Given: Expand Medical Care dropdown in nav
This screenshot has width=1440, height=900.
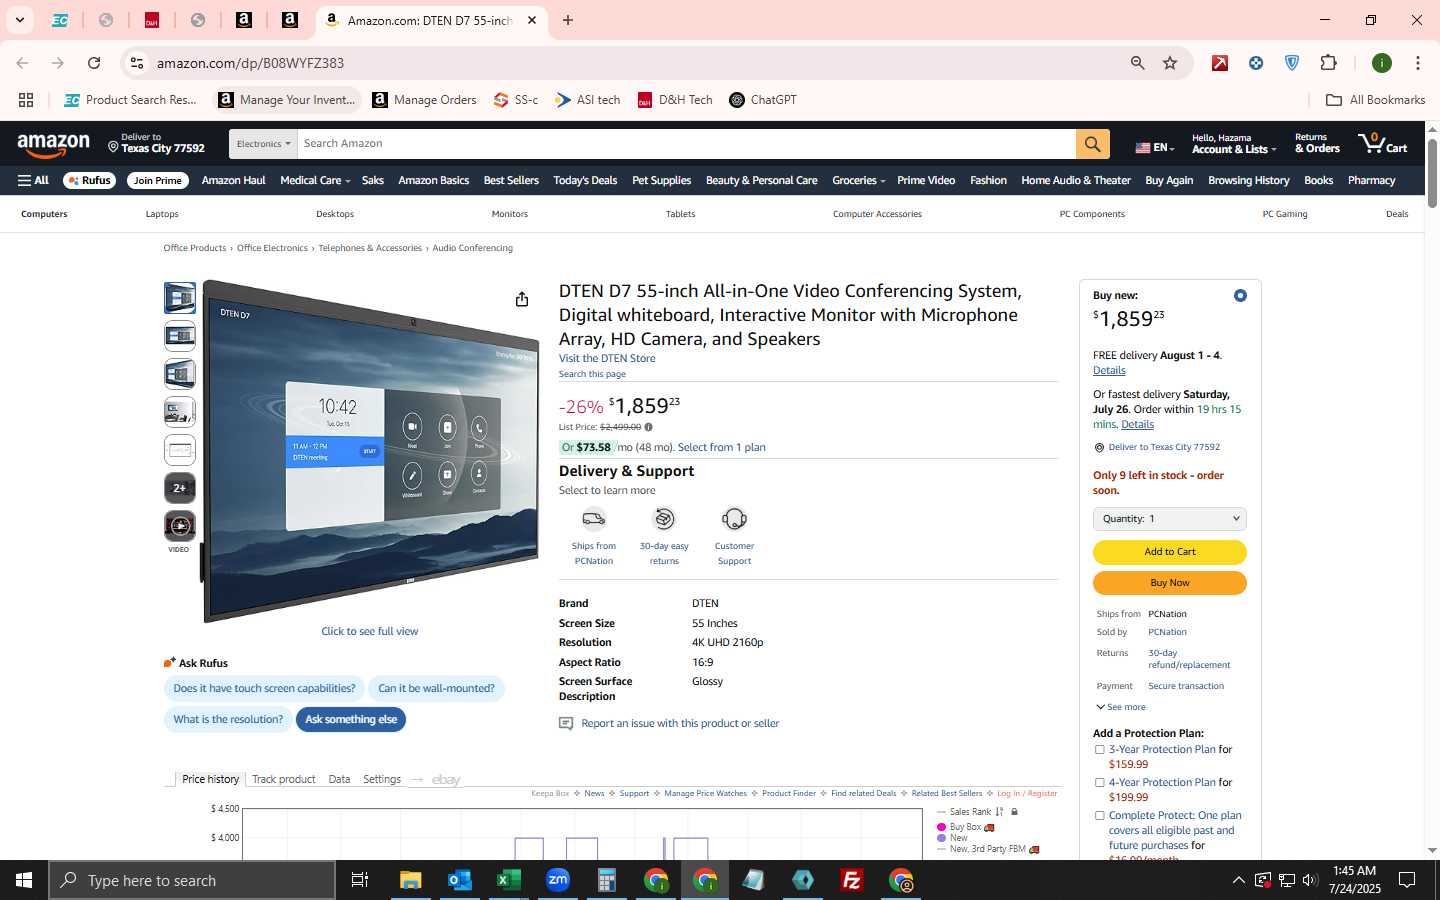Looking at the screenshot, I should [315, 181].
